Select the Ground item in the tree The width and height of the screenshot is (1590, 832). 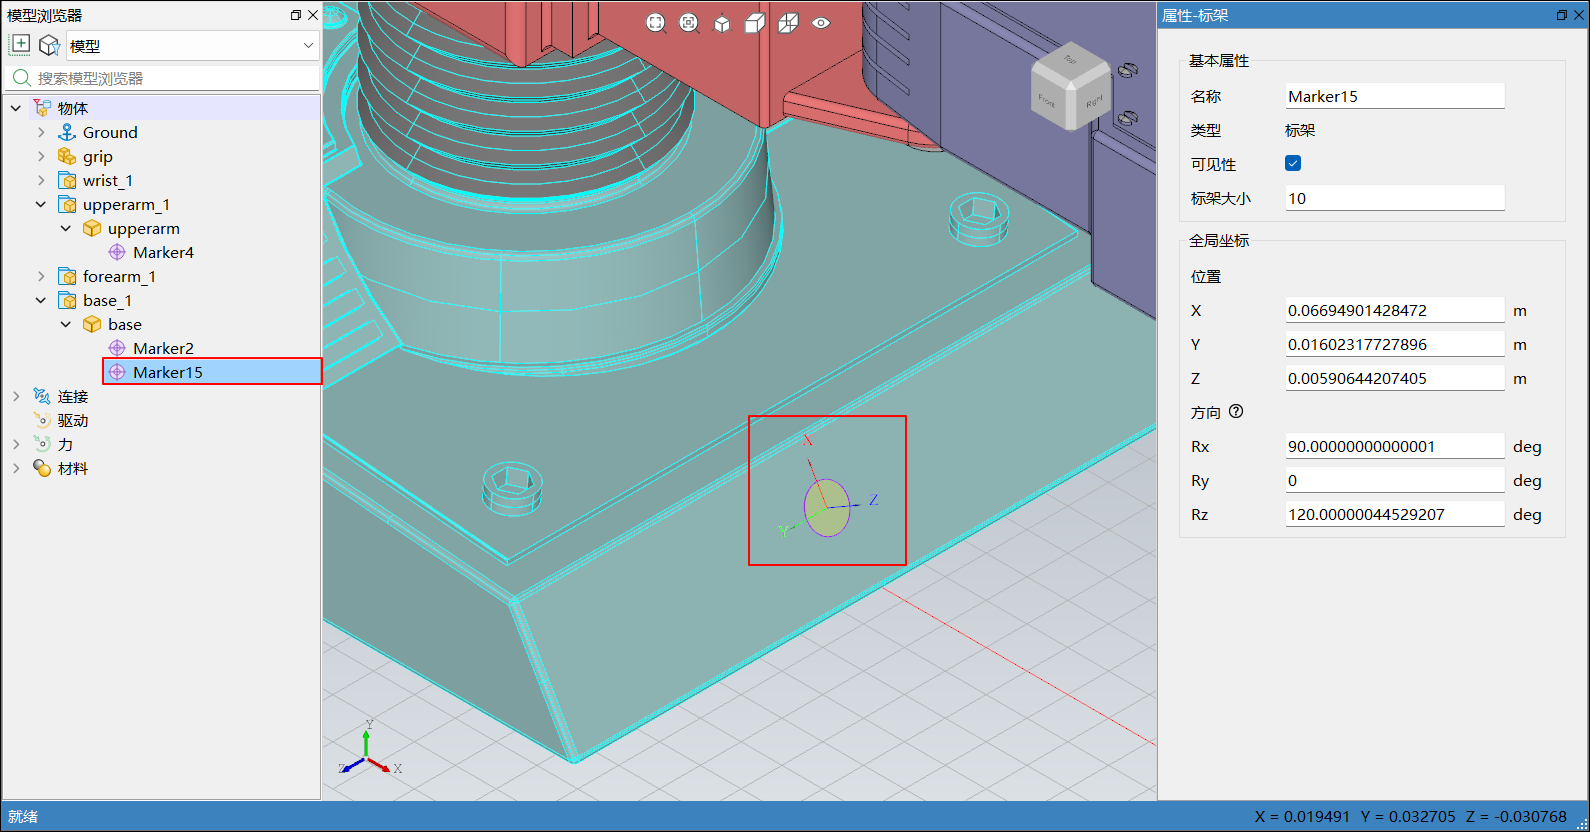point(110,132)
